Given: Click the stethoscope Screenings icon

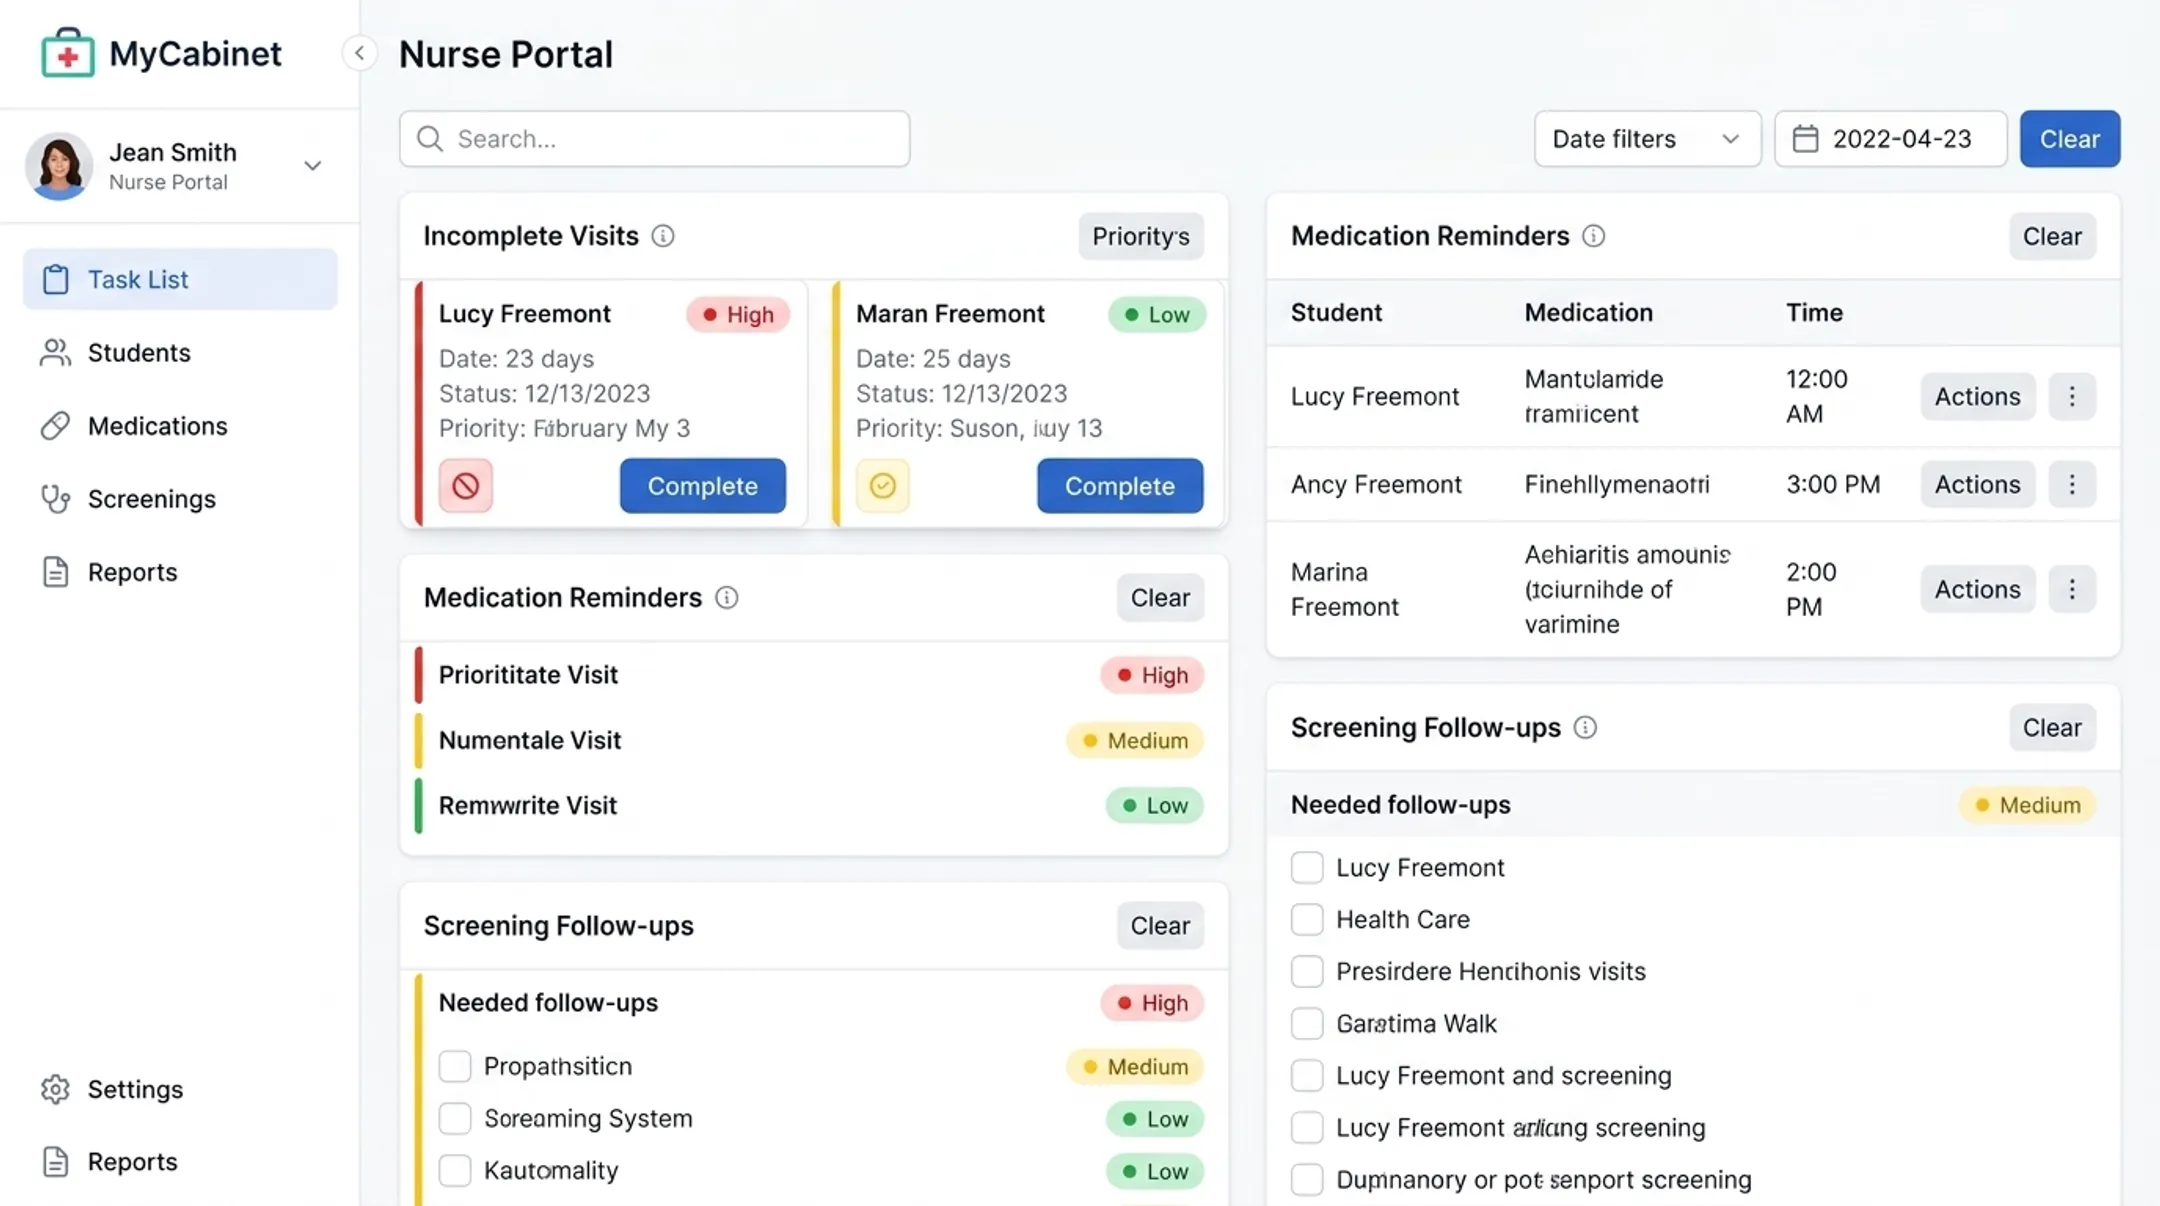Looking at the screenshot, I should point(56,499).
